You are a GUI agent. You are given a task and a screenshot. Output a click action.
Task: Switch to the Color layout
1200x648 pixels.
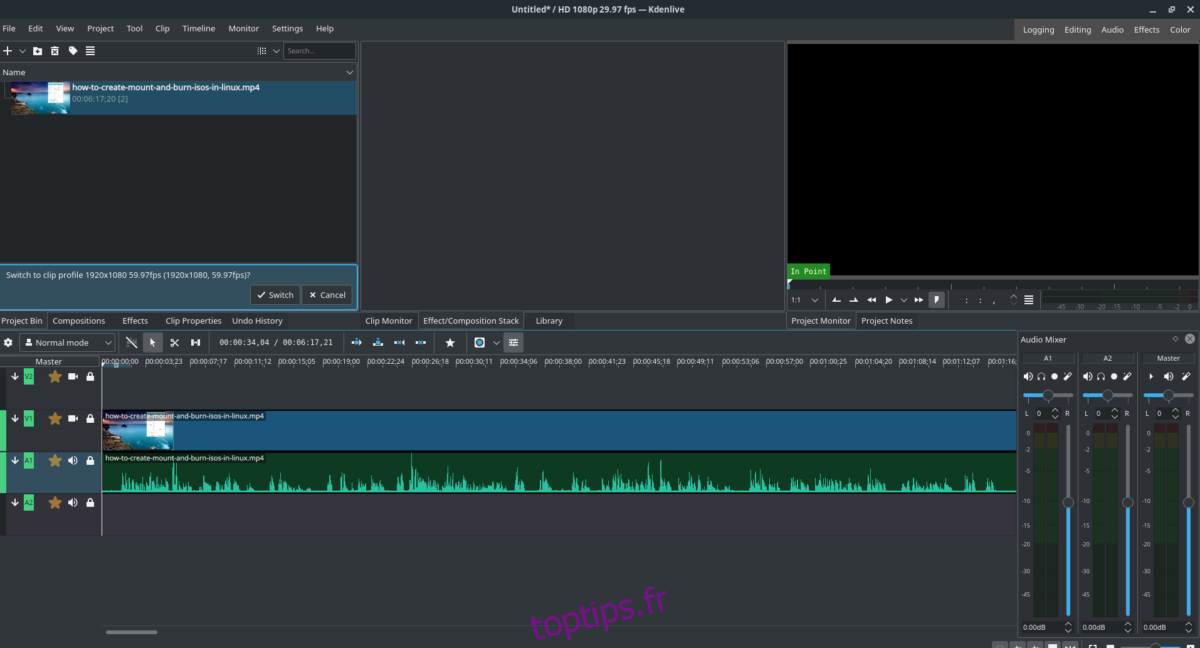(1180, 30)
